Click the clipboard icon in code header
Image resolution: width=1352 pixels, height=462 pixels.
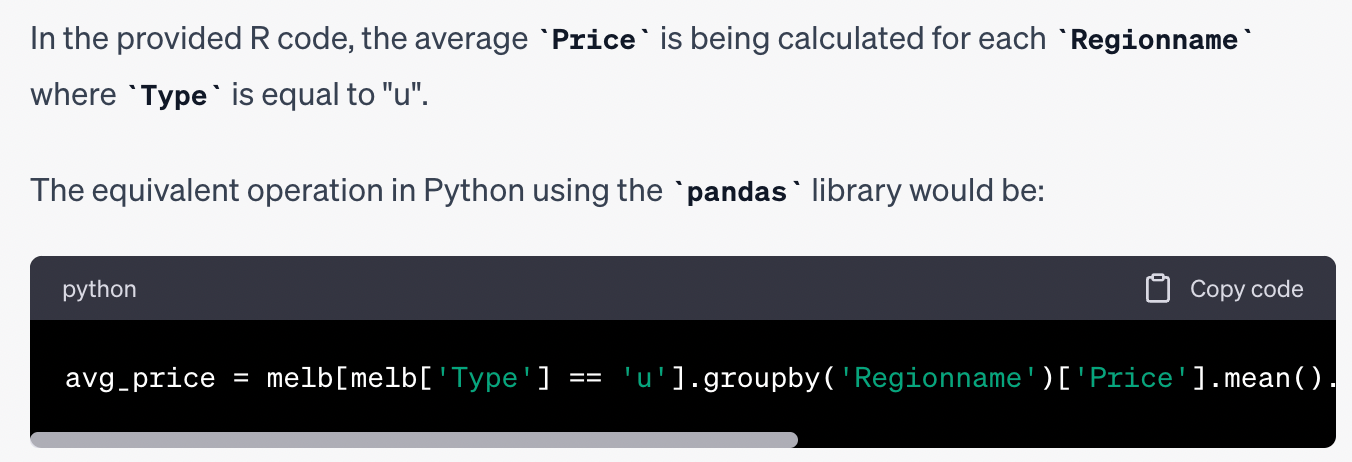(1157, 289)
